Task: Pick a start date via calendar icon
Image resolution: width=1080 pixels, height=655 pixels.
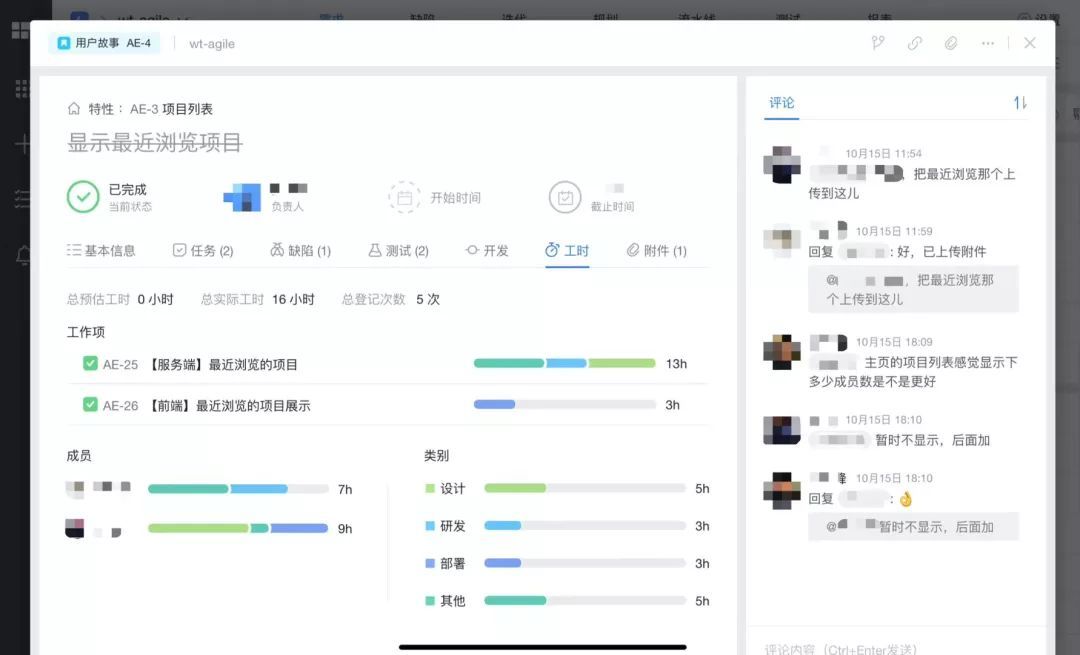Action: [x=404, y=198]
